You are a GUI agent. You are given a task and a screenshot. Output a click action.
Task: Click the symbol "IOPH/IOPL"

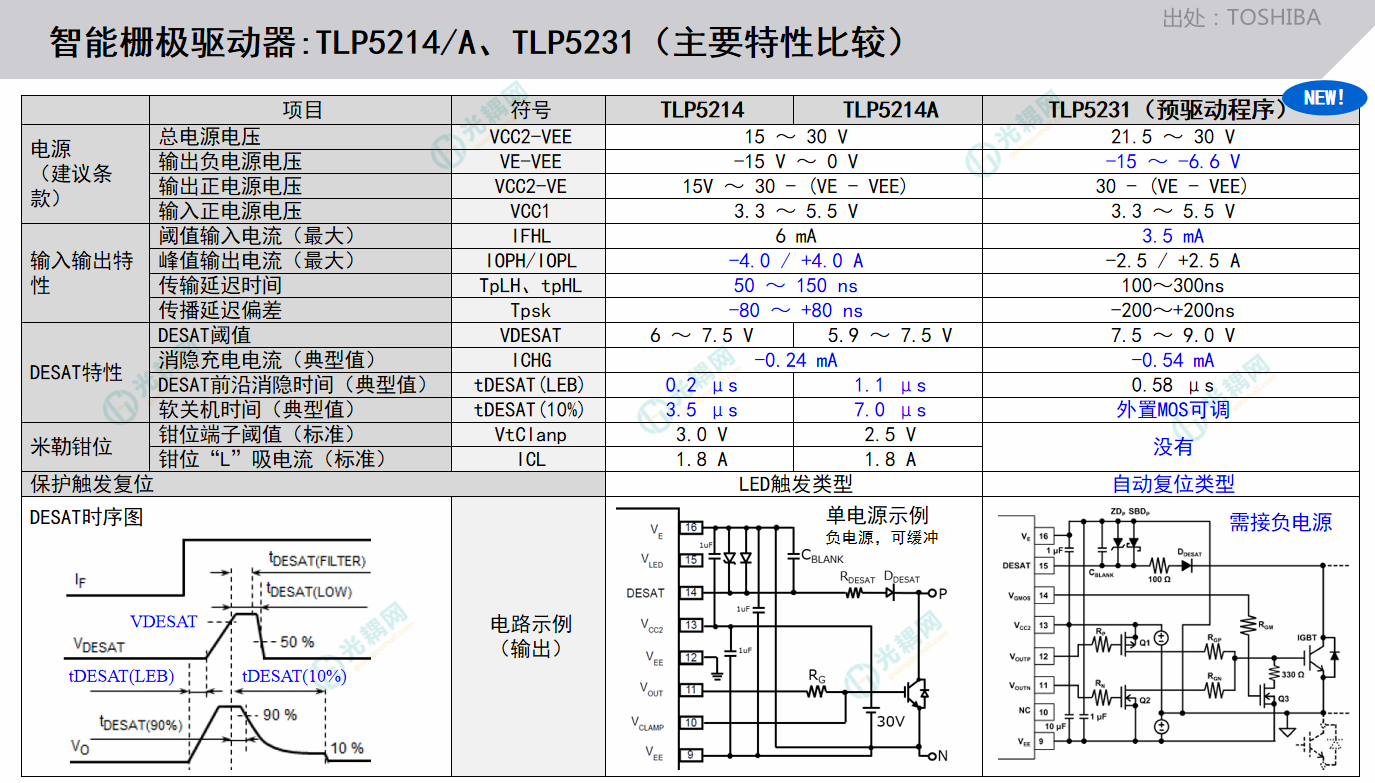(529, 260)
